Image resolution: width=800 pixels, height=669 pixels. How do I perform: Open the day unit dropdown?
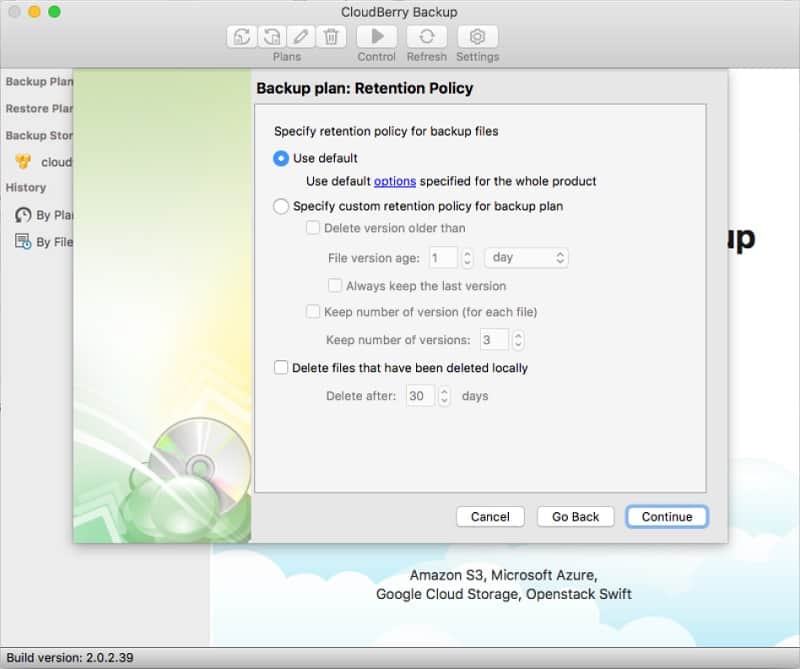click(526, 258)
